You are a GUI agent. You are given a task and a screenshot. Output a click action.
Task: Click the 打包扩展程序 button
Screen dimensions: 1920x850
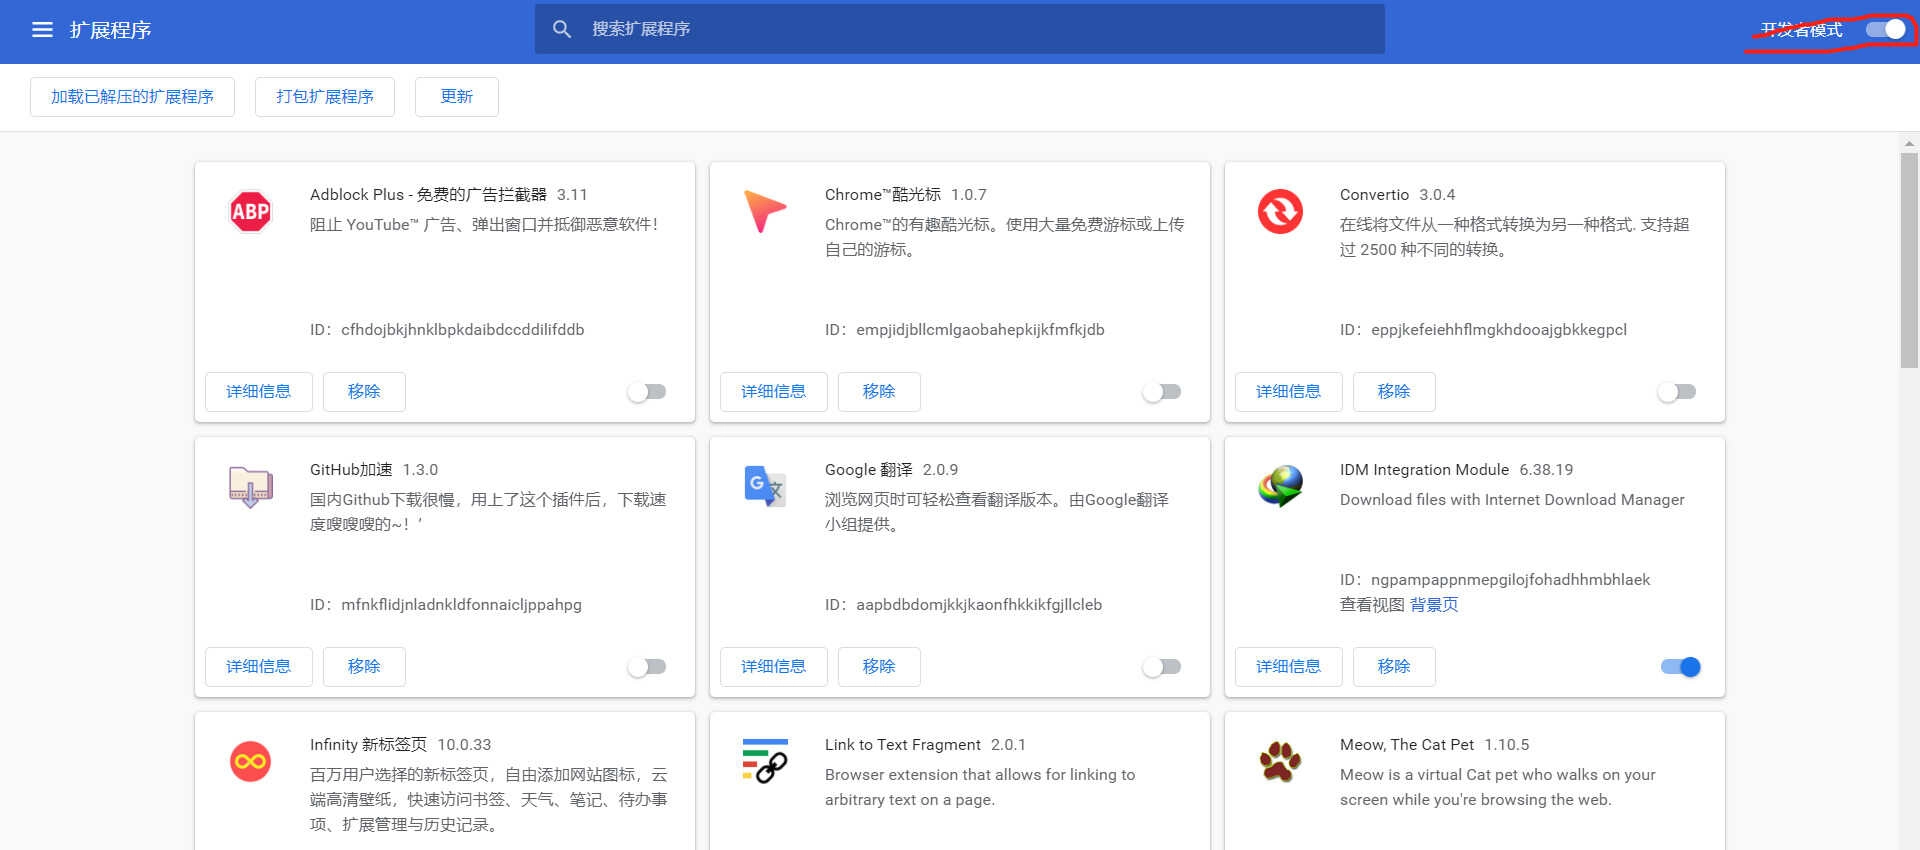click(325, 97)
